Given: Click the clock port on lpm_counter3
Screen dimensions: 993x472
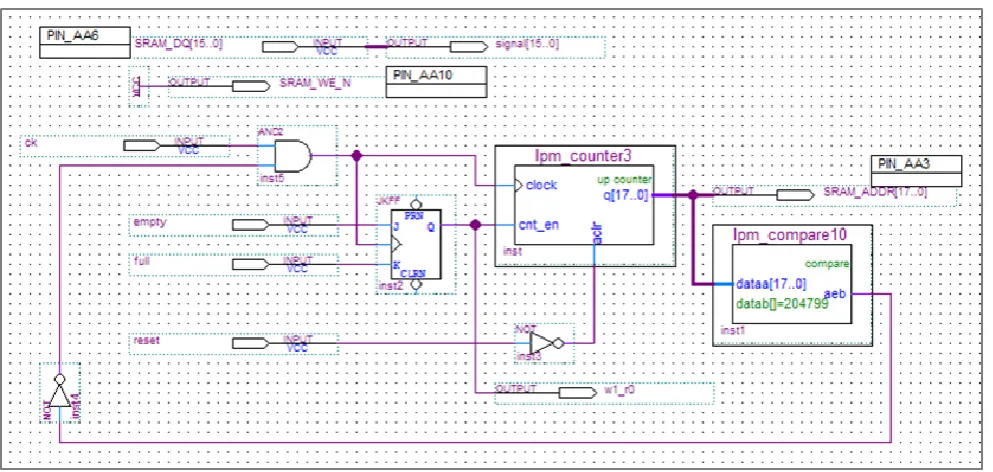Looking at the screenshot, I should pos(541,185).
